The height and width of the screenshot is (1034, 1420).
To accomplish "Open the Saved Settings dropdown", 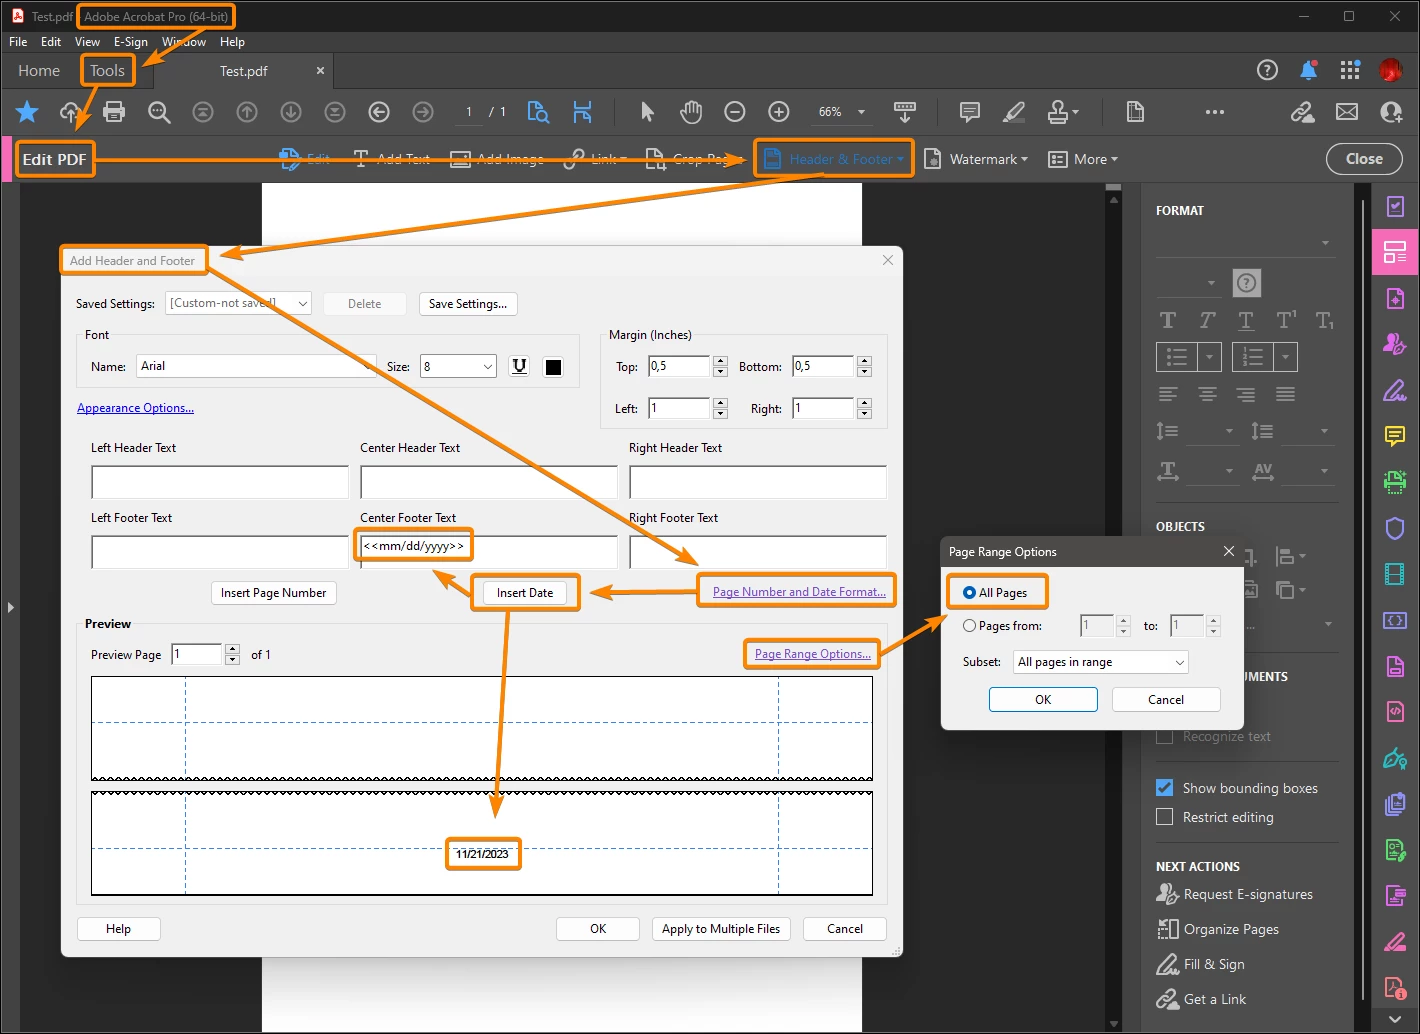I will coord(238,303).
